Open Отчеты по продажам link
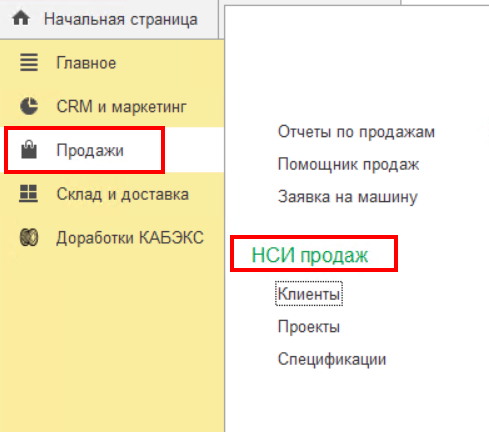 coord(356,132)
